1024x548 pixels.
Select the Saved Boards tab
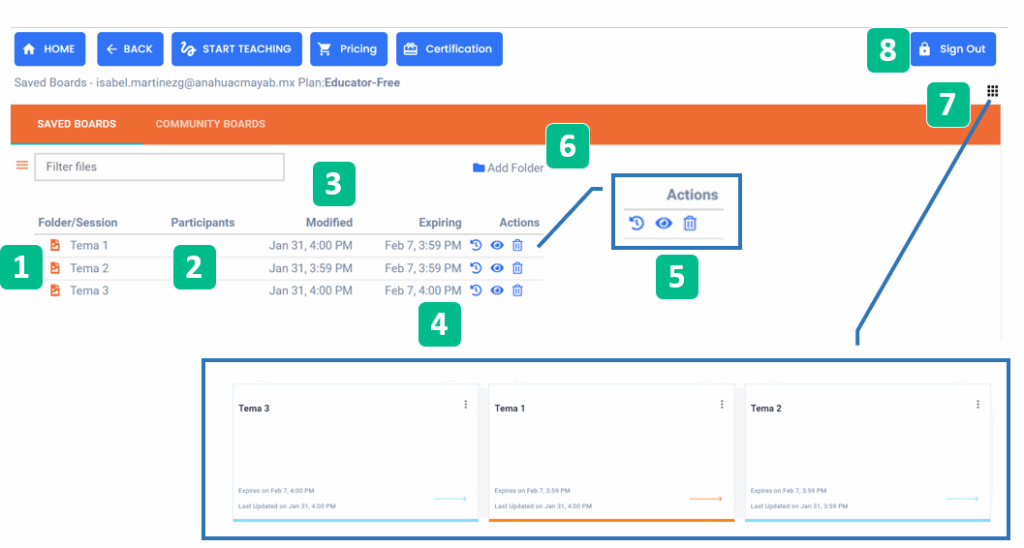coord(76,124)
